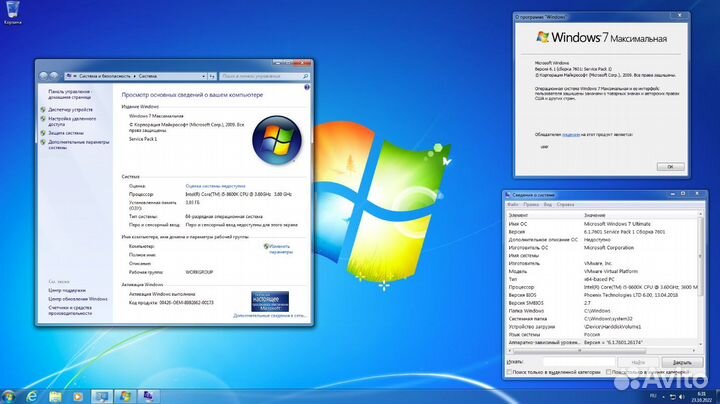
Task: Click the Windows logo orb in System window
Action: (x=277, y=140)
